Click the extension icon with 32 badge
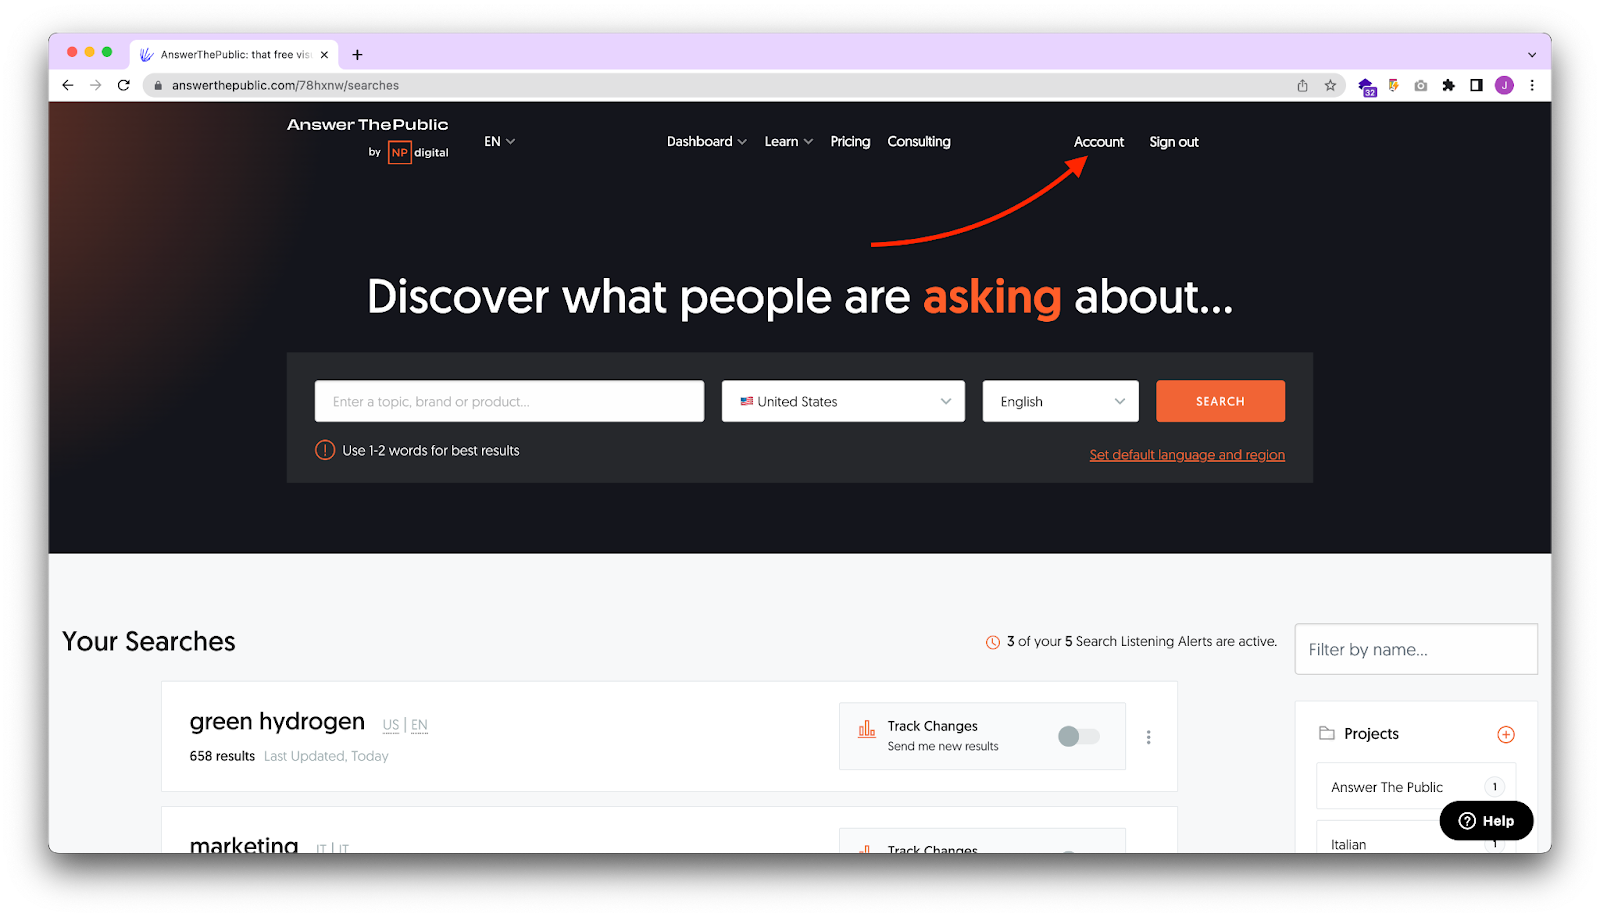The width and height of the screenshot is (1600, 917). tap(1367, 87)
